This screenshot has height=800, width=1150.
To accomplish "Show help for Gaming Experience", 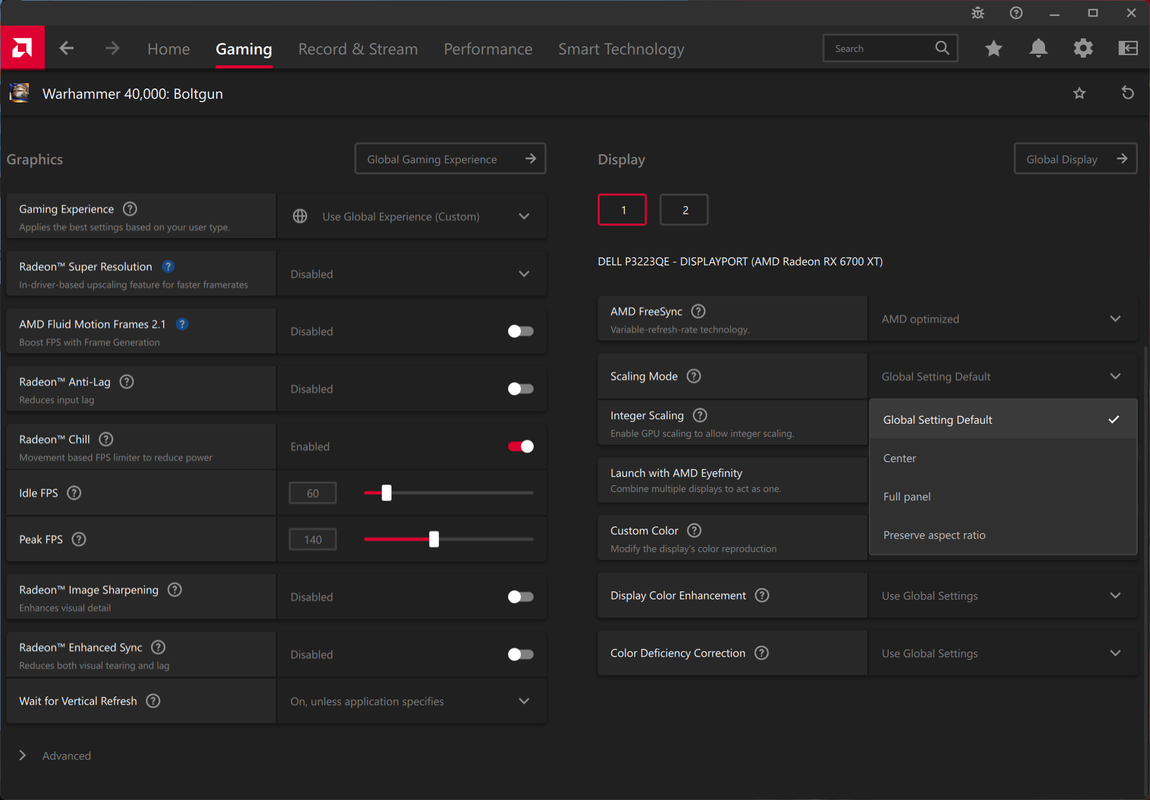I will click(x=130, y=209).
